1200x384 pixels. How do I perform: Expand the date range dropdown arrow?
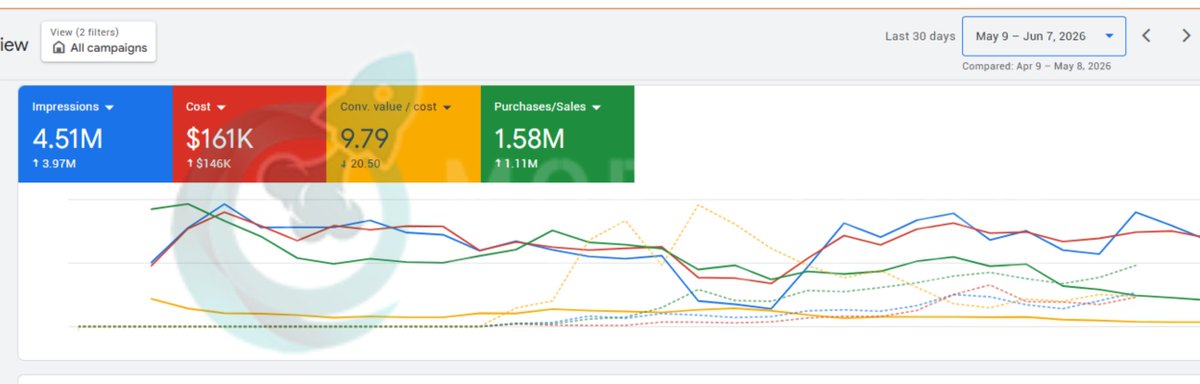pos(1109,36)
